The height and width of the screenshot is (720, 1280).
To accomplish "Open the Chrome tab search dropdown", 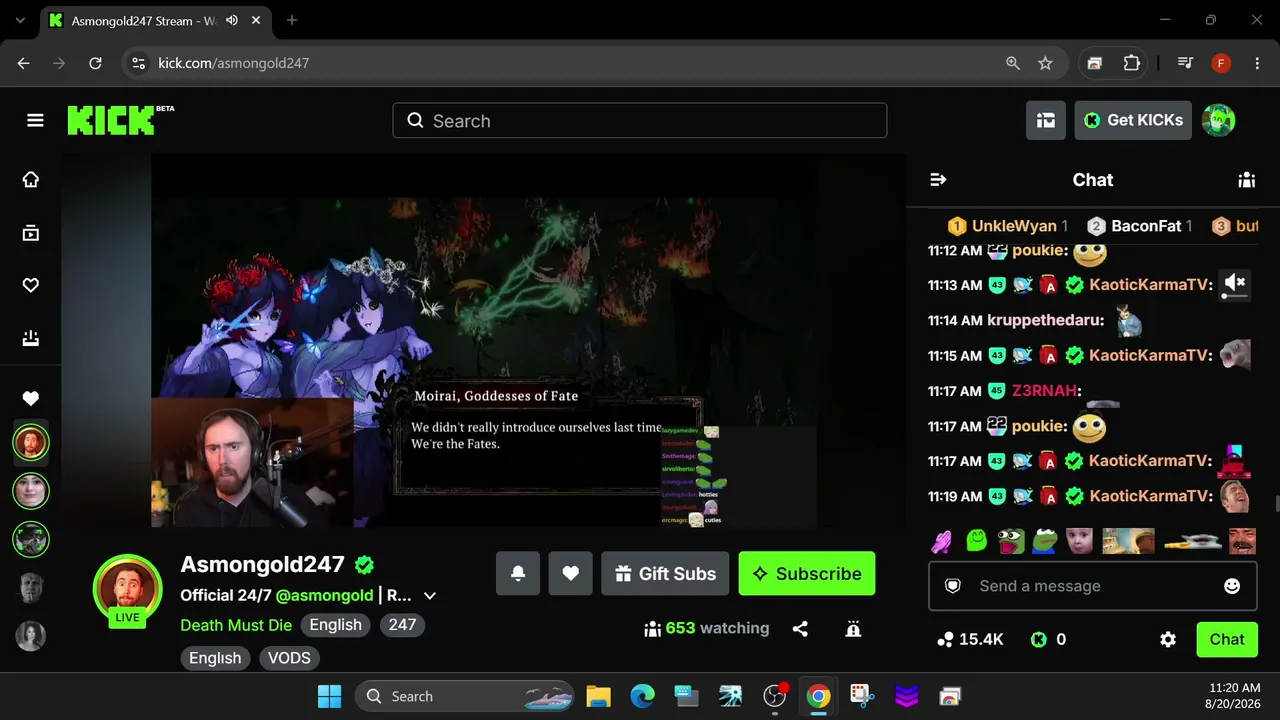I will (x=20, y=20).
